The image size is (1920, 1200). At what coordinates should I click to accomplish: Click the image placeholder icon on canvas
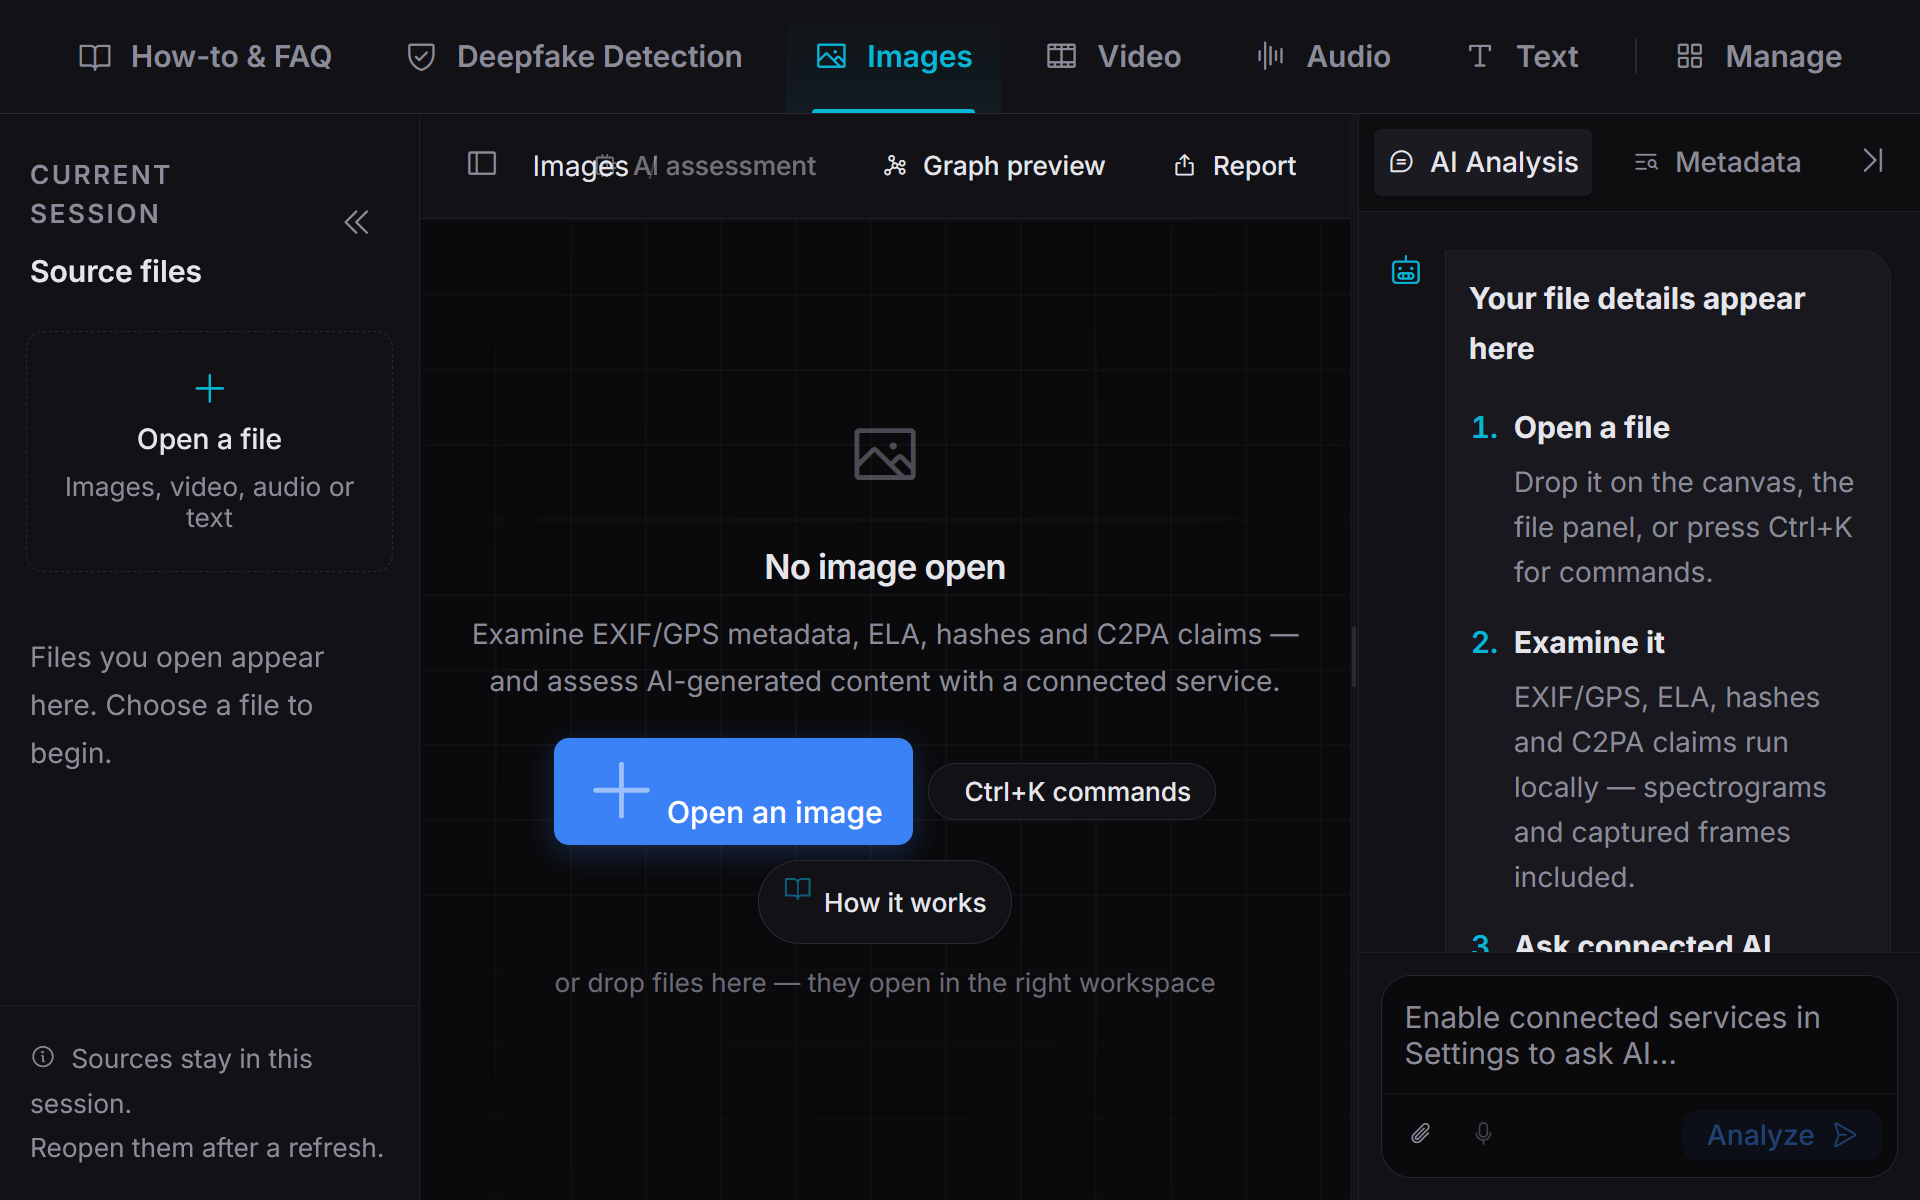tap(884, 454)
